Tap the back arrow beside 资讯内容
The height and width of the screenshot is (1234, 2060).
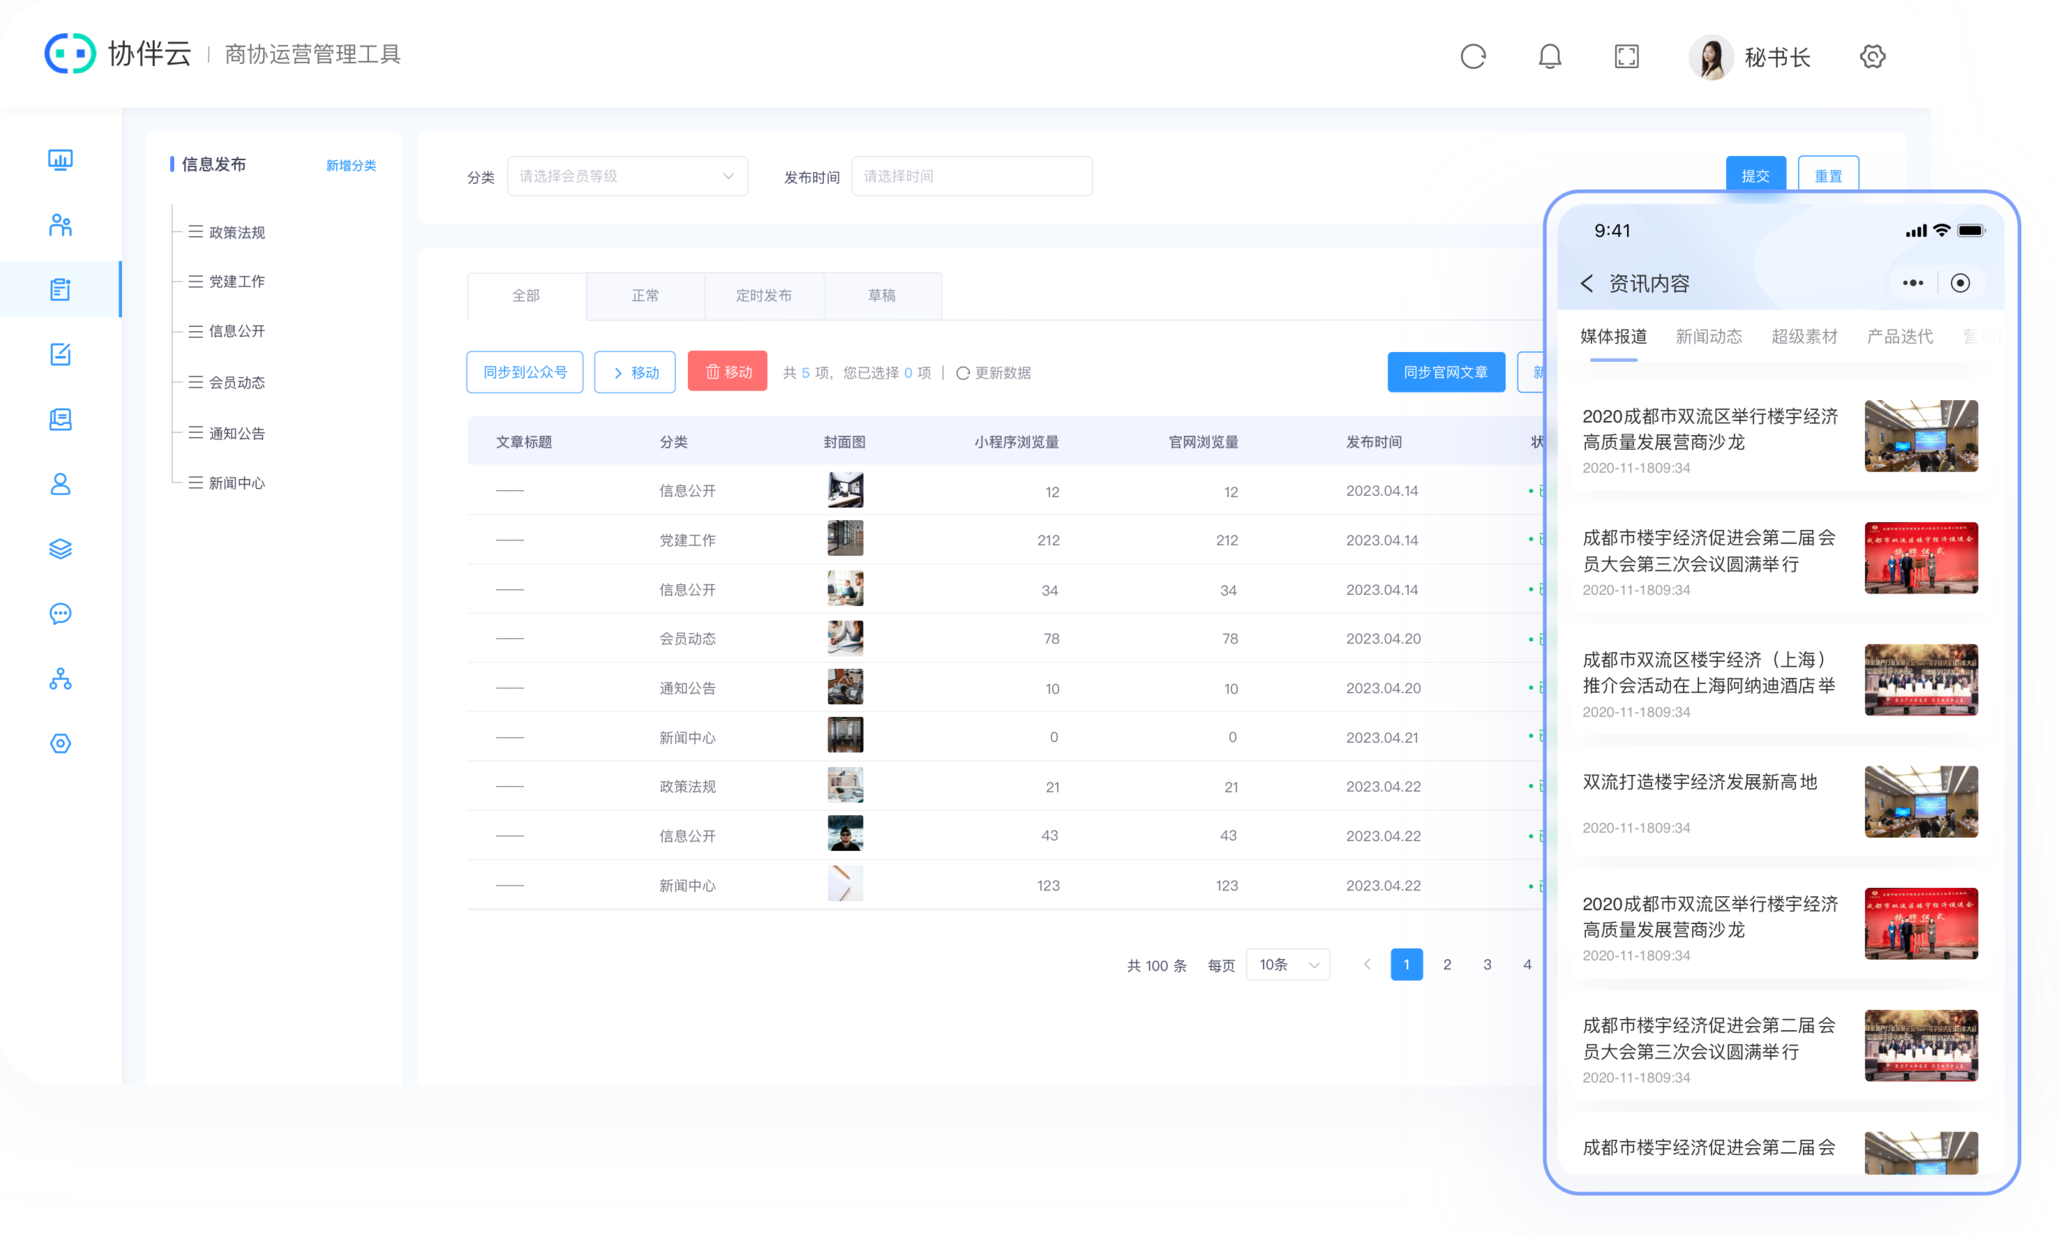click(x=1587, y=284)
